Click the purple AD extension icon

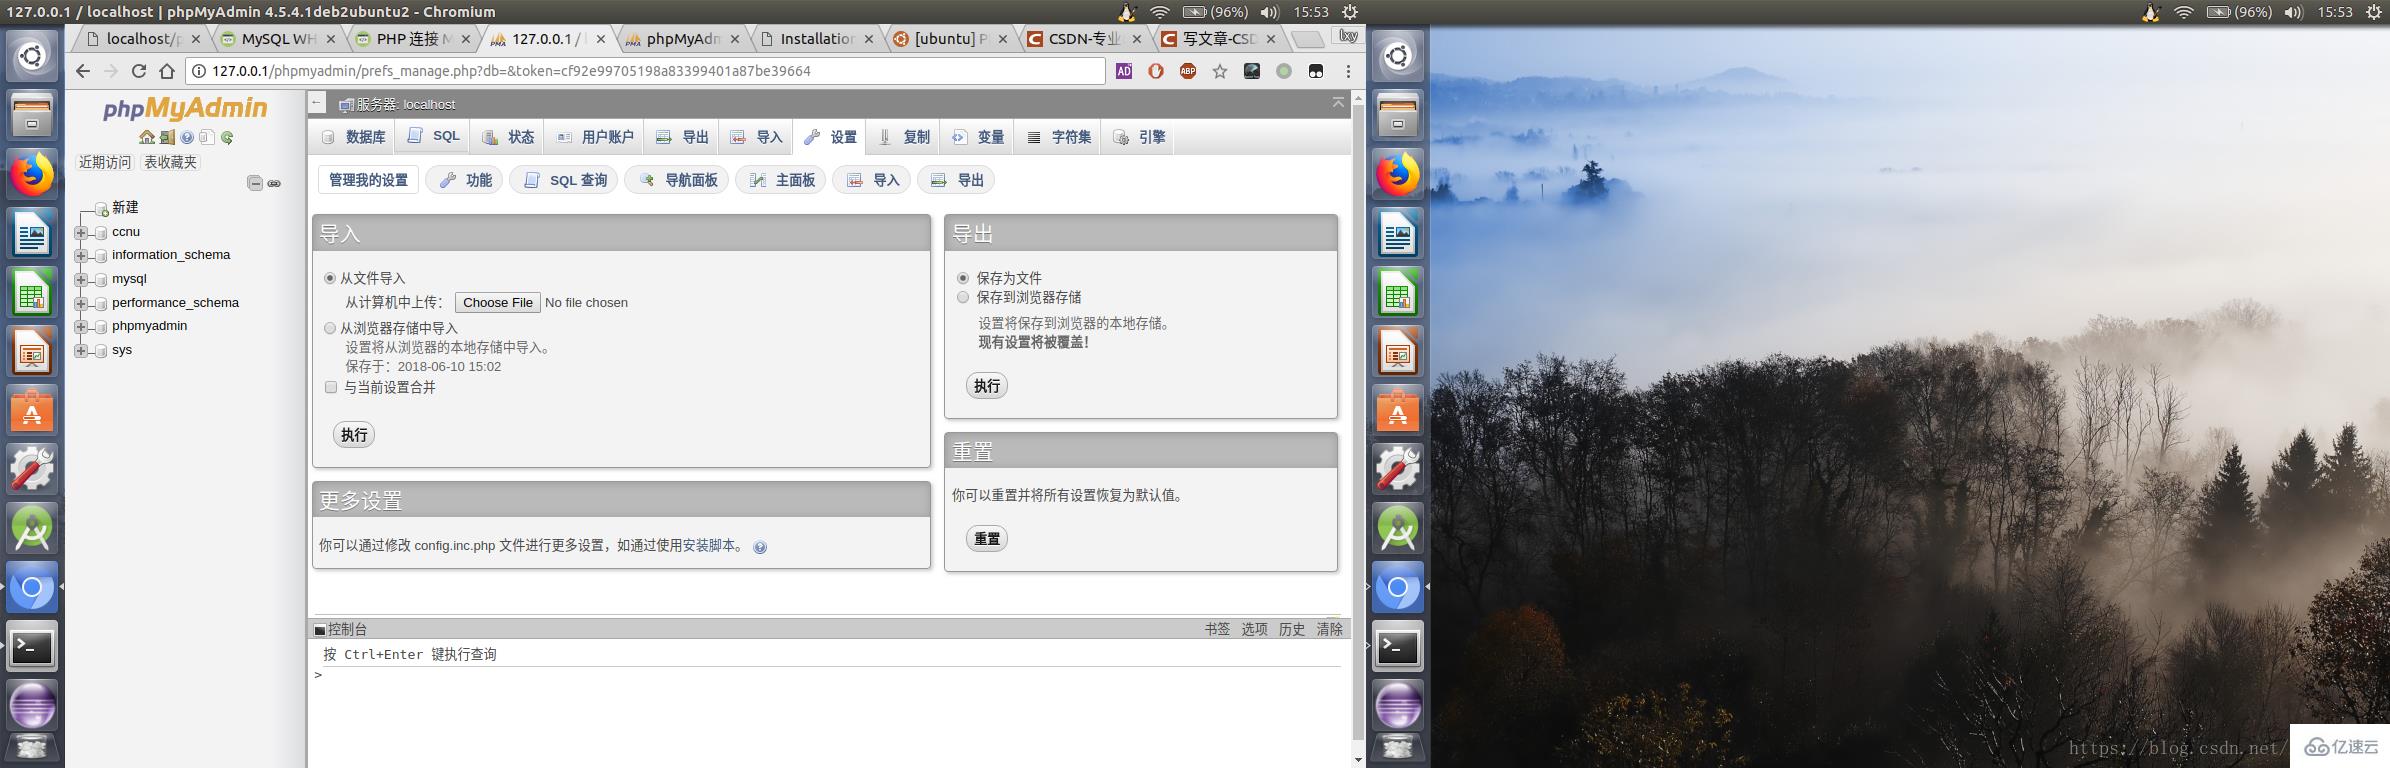coord(1124,71)
